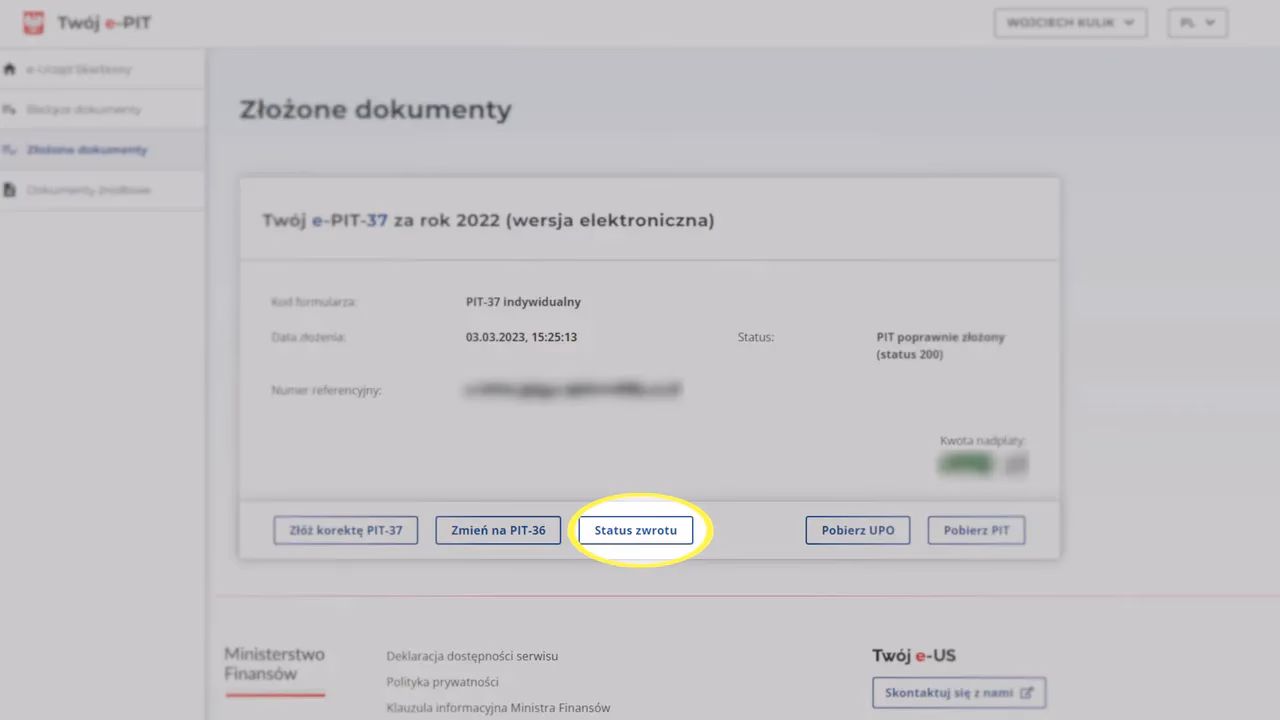This screenshot has width=1280, height=720.
Task: Open the Polityka prywatności link
Action: click(x=442, y=681)
